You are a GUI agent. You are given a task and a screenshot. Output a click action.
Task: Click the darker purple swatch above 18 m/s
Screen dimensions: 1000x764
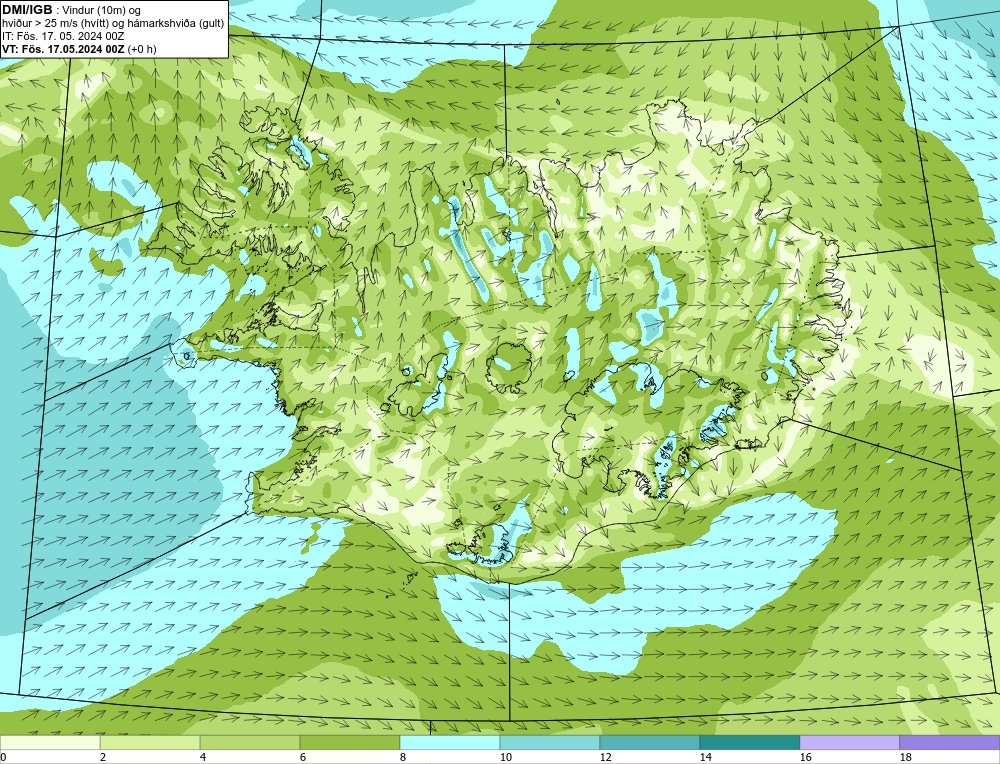click(x=950, y=742)
